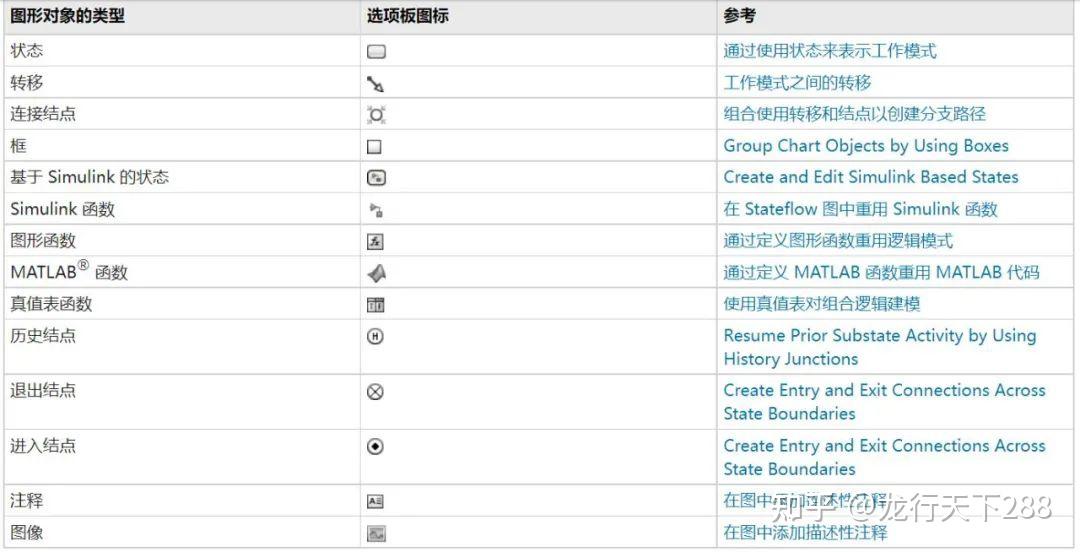Click the Connective junction icon
Screen dimensions: 1080x552
376,115
